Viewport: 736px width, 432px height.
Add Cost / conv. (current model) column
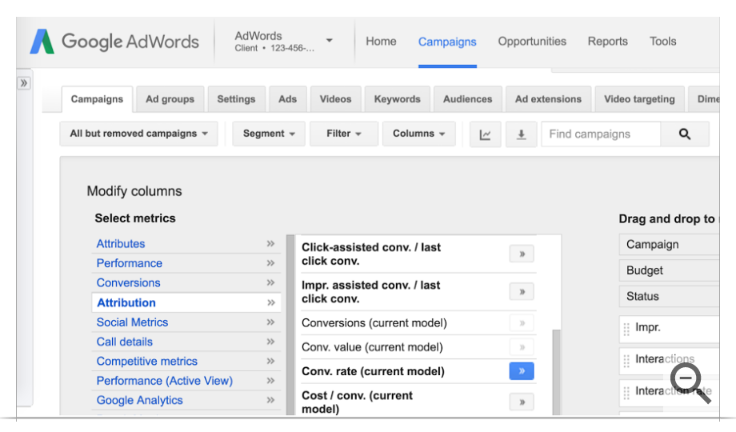pyautogui.click(x=521, y=402)
